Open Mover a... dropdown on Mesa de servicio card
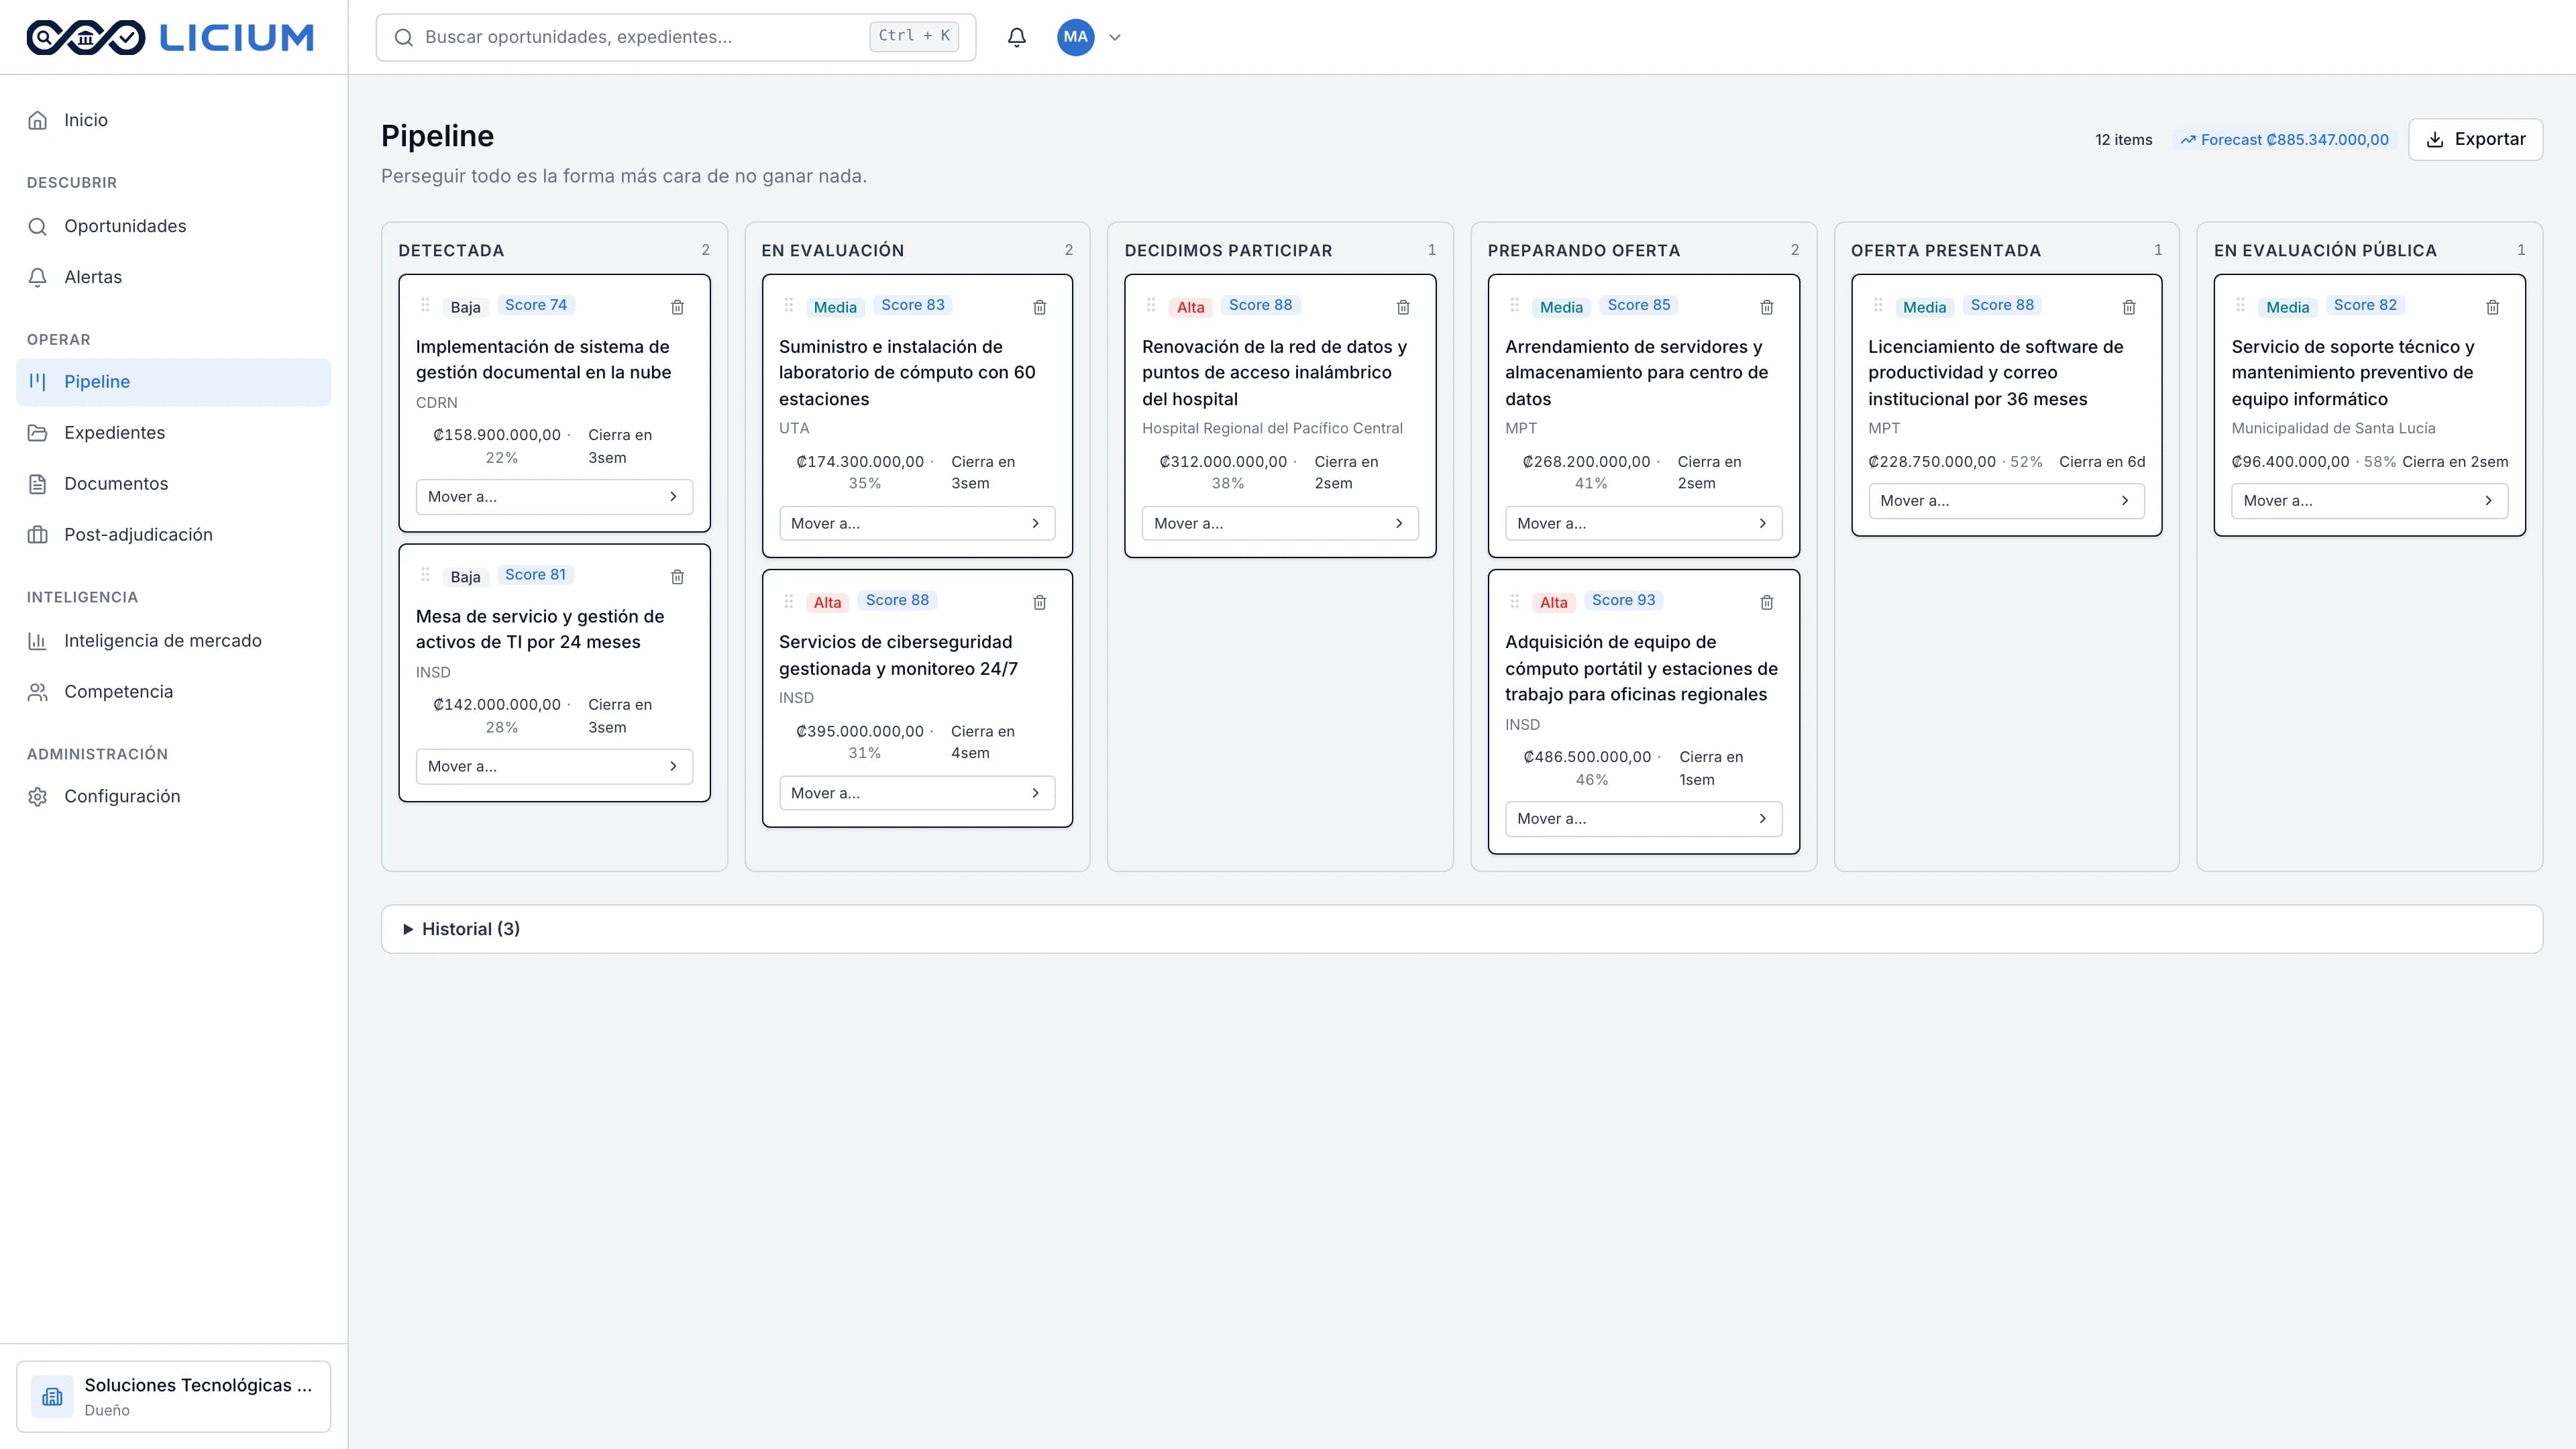 click(x=554, y=767)
